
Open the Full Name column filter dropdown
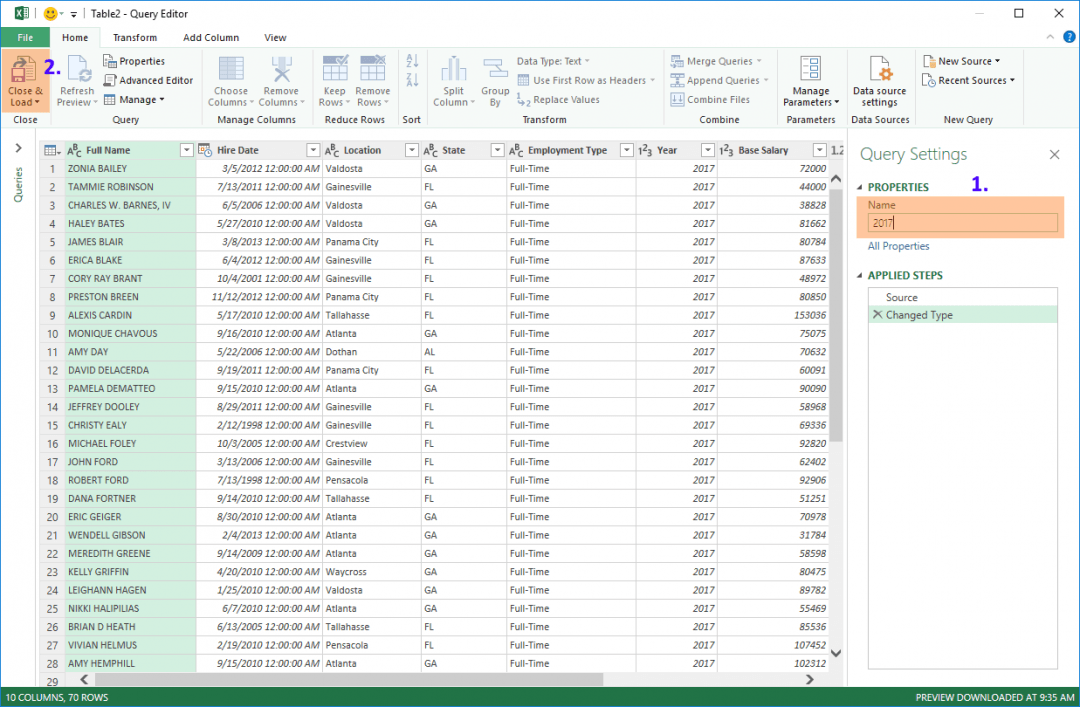pyautogui.click(x=186, y=149)
